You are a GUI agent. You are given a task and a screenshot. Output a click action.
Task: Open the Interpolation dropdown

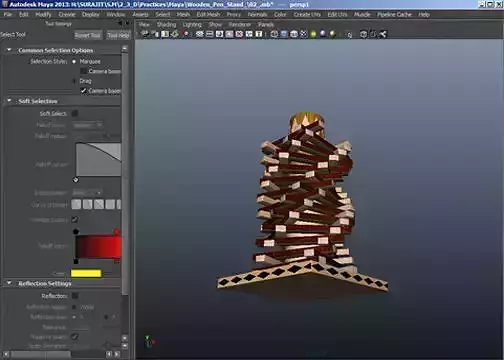[87, 193]
